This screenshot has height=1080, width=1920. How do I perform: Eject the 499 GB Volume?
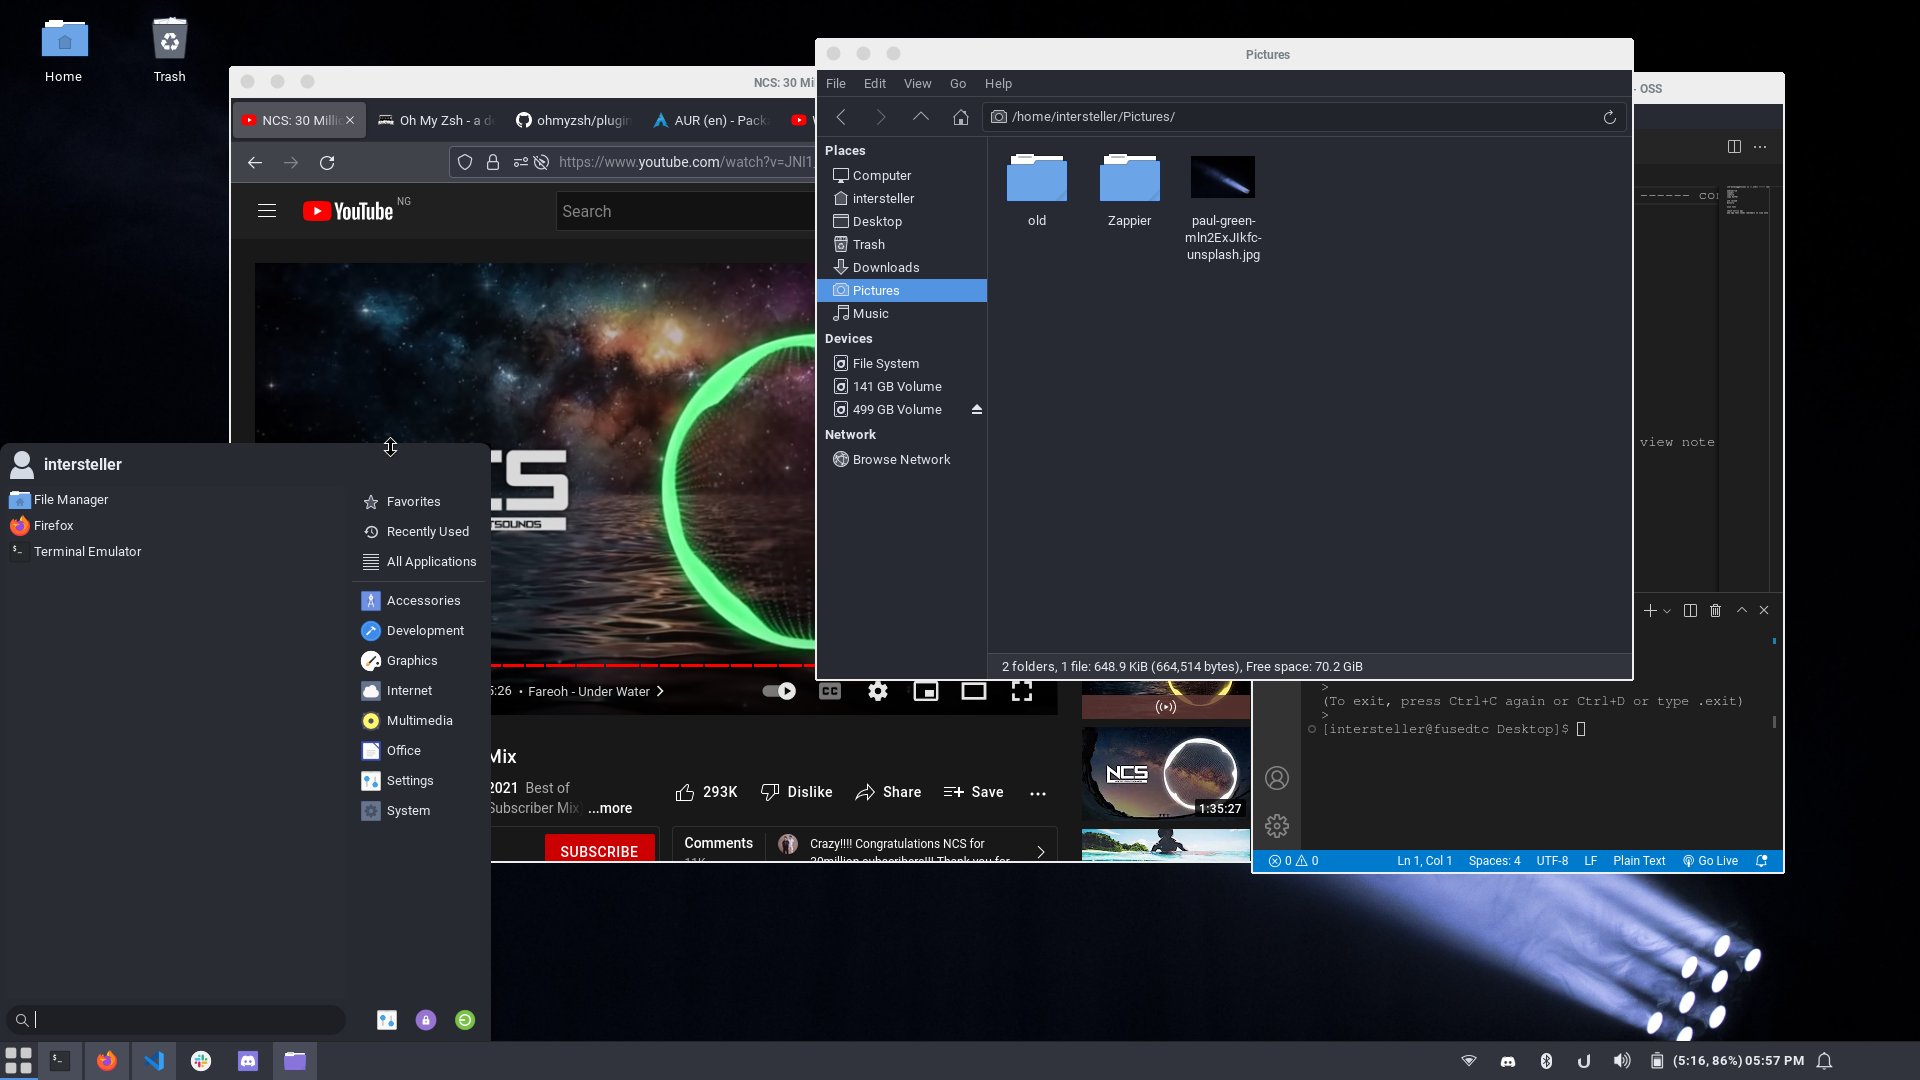[x=977, y=410]
